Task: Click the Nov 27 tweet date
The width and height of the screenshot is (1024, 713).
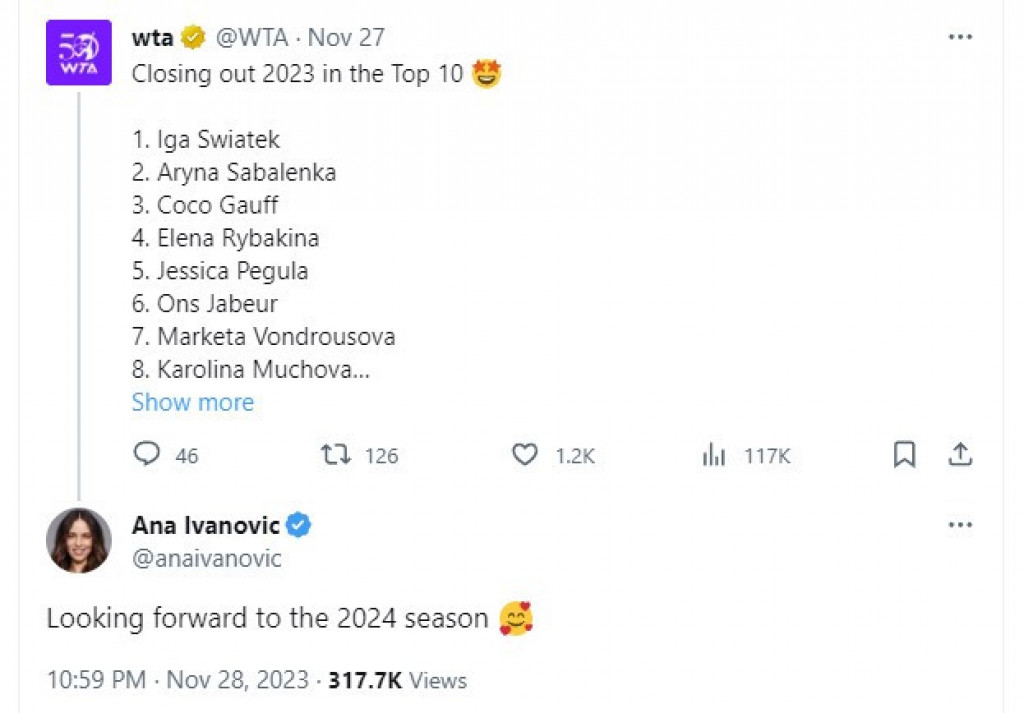Action: pyautogui.click(x=346, y=38)
